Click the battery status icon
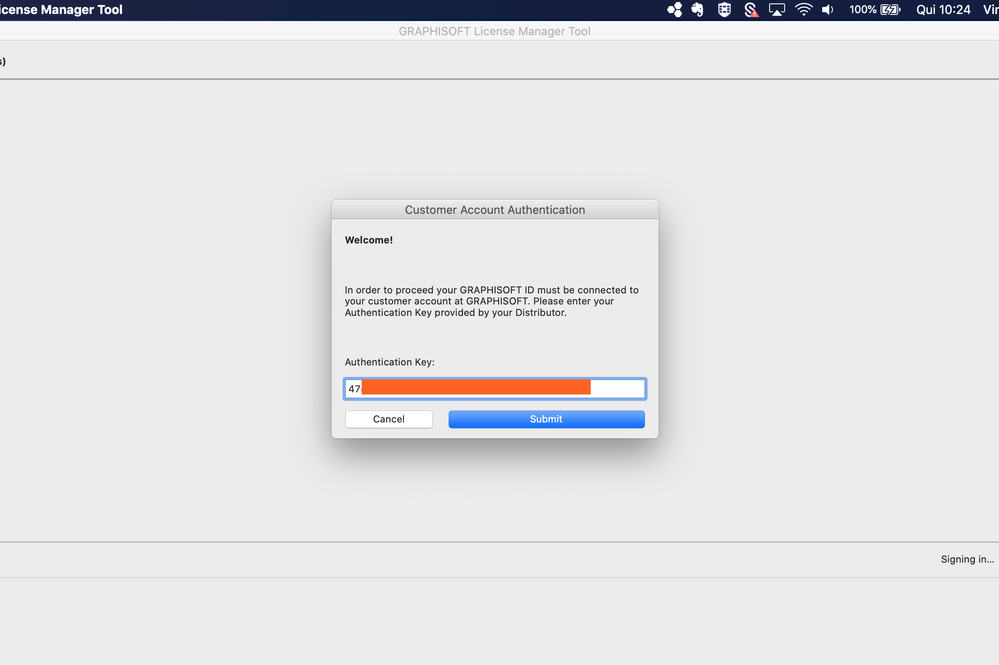999x665 pixels. click(x=891, y=10)
